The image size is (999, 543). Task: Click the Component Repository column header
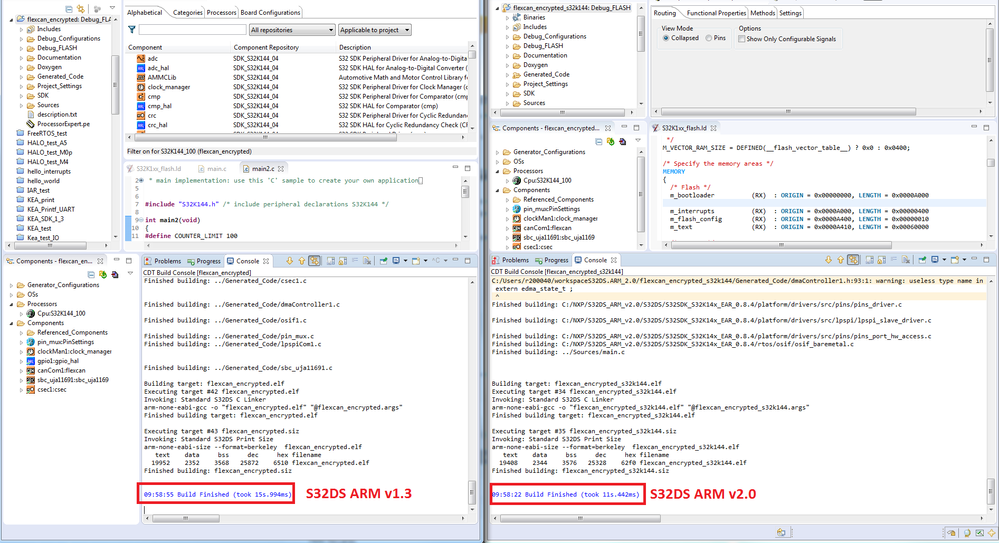tap(266, 47)
